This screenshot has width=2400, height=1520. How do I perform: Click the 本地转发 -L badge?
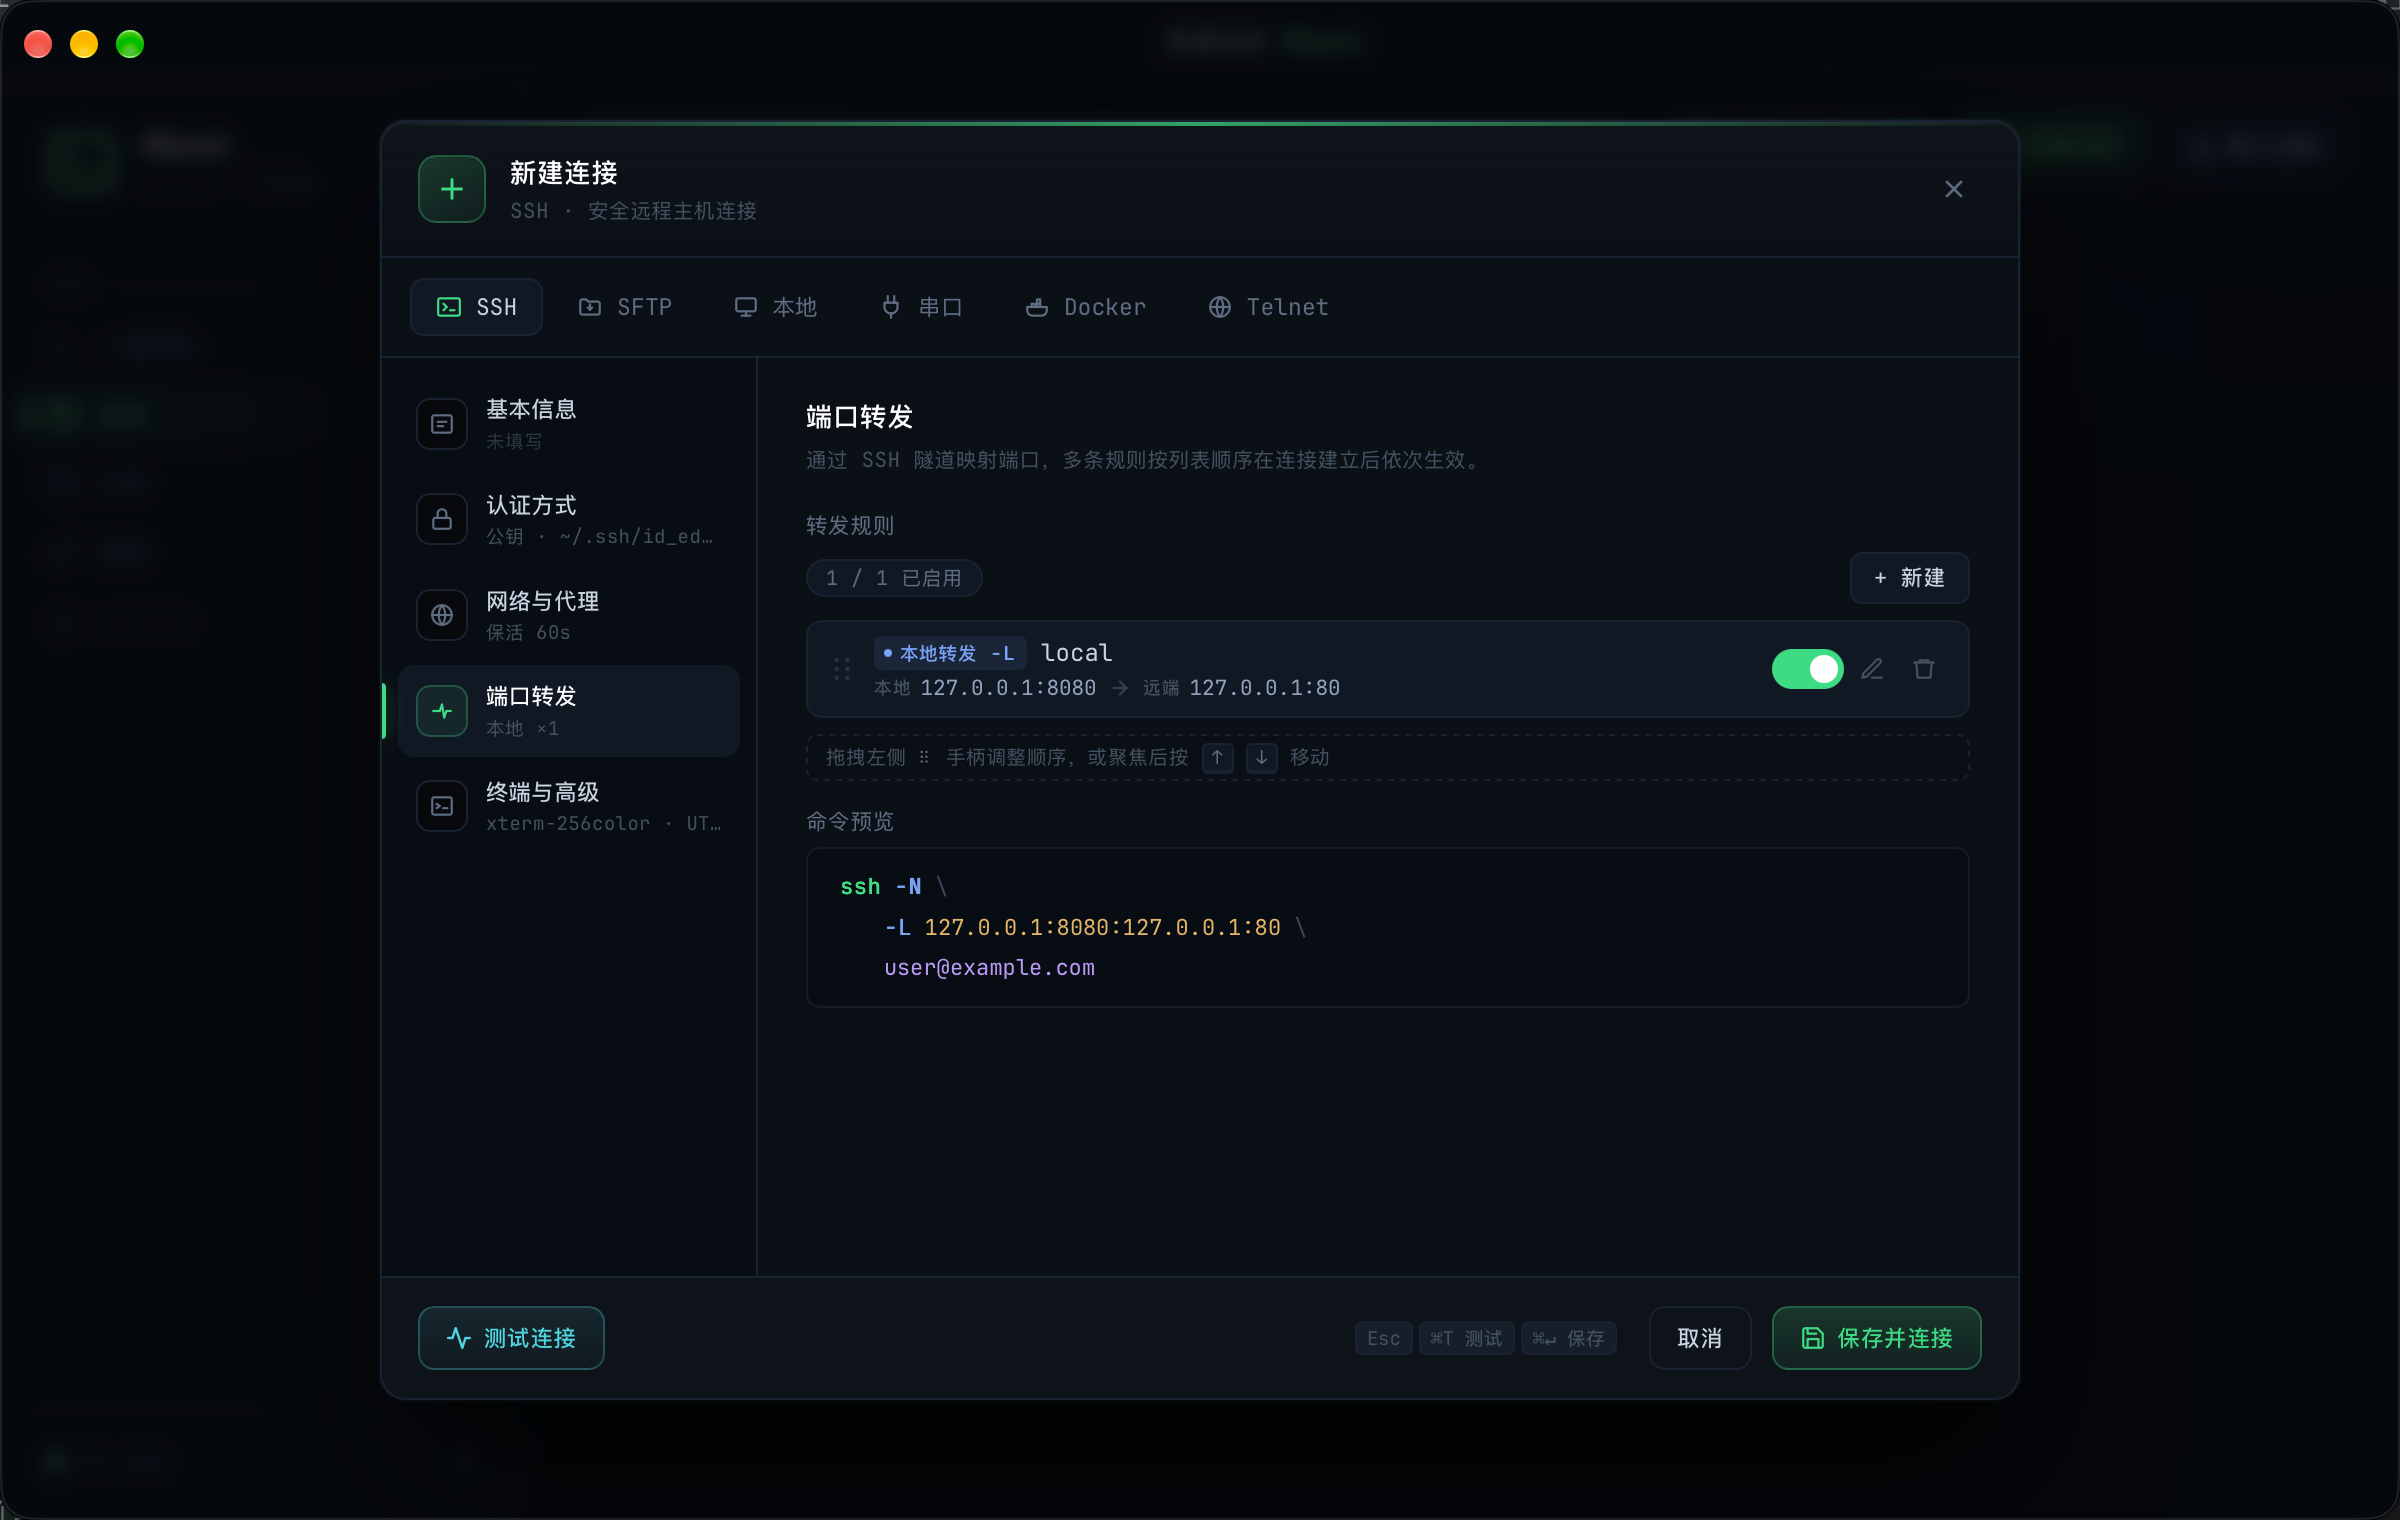pos(950,653)
